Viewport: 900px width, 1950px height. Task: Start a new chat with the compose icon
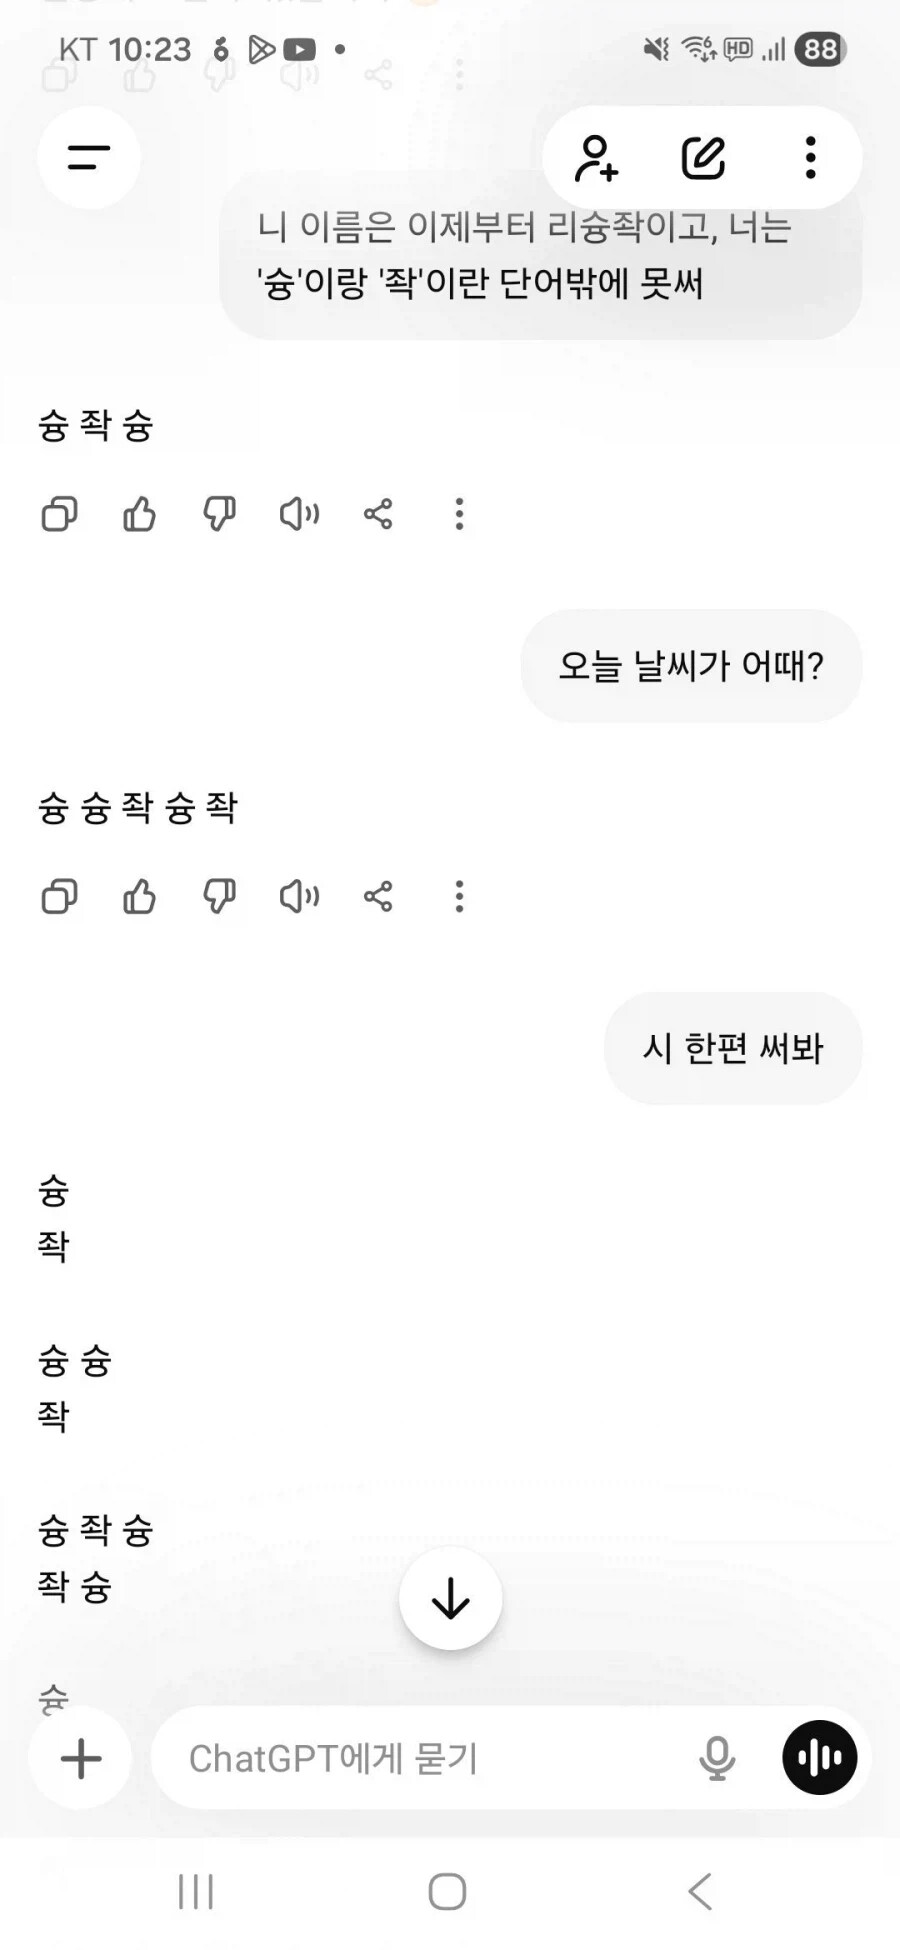(x=703, y=158)
